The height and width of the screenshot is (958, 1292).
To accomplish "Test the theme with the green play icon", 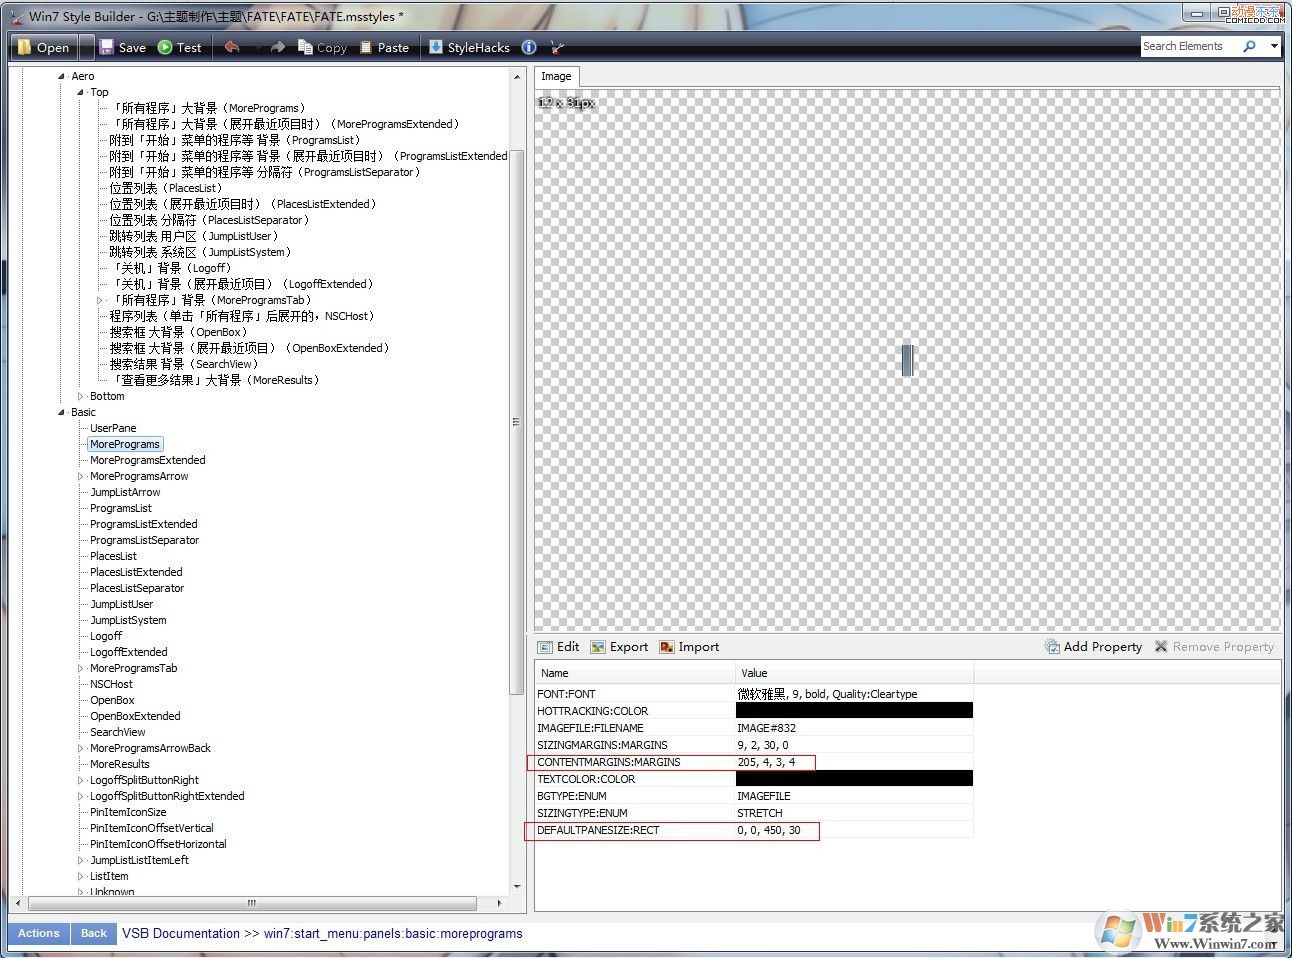I will [x=181, y=46].
